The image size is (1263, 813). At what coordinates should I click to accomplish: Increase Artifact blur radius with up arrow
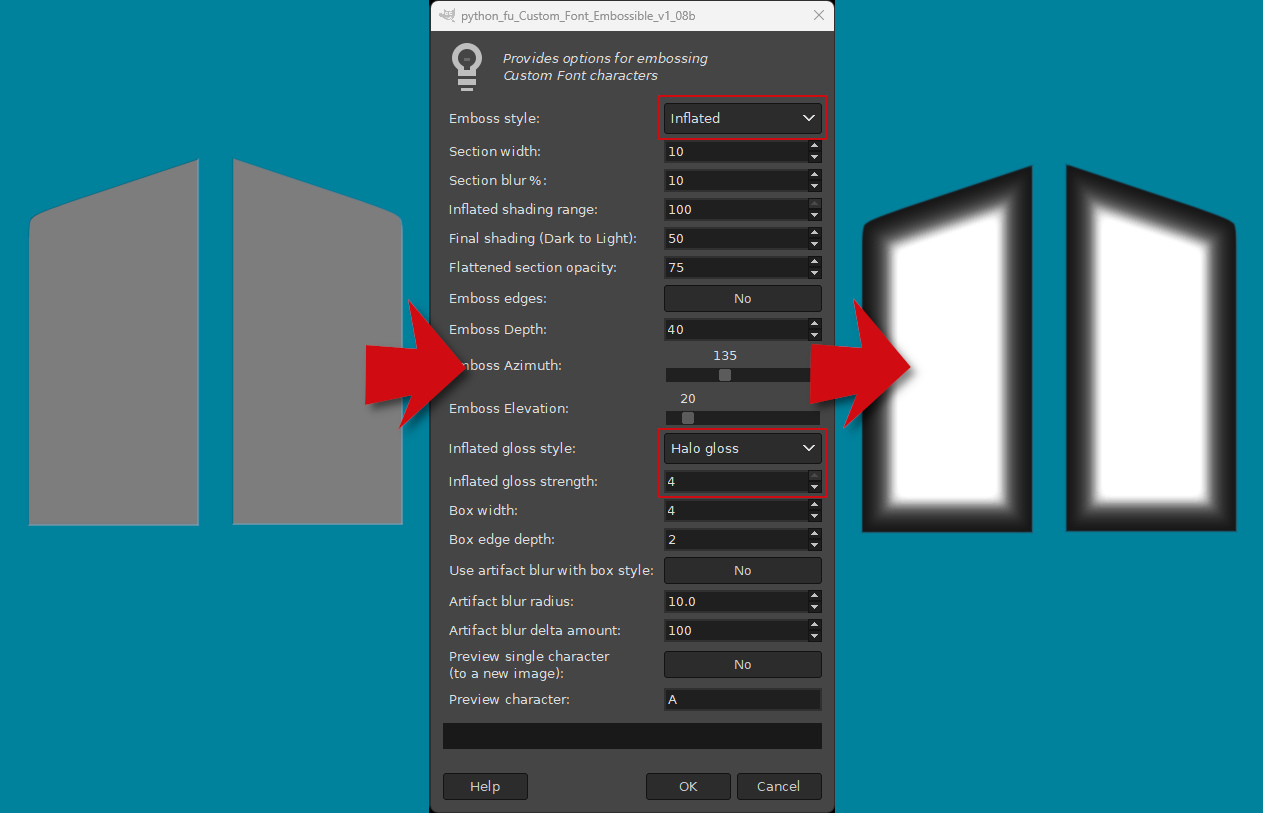[815, 596]
